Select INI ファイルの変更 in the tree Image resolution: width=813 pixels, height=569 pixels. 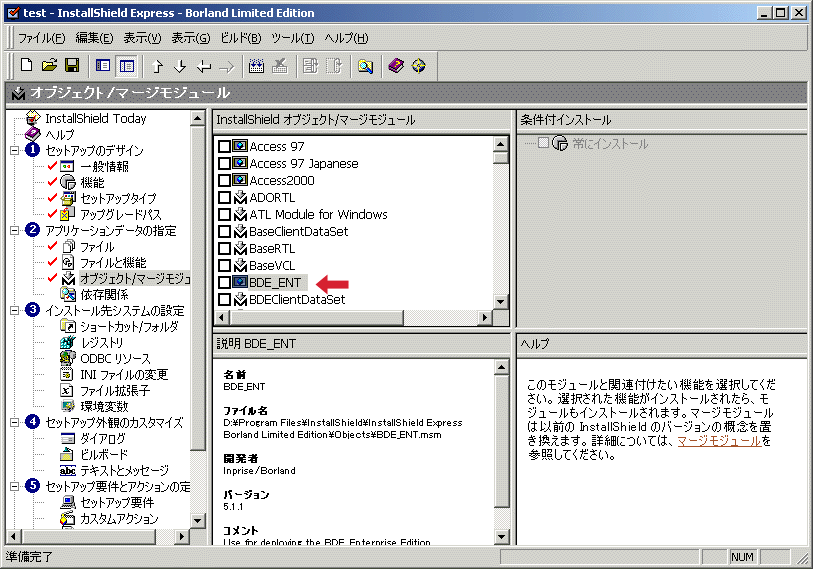click(124, 374)
